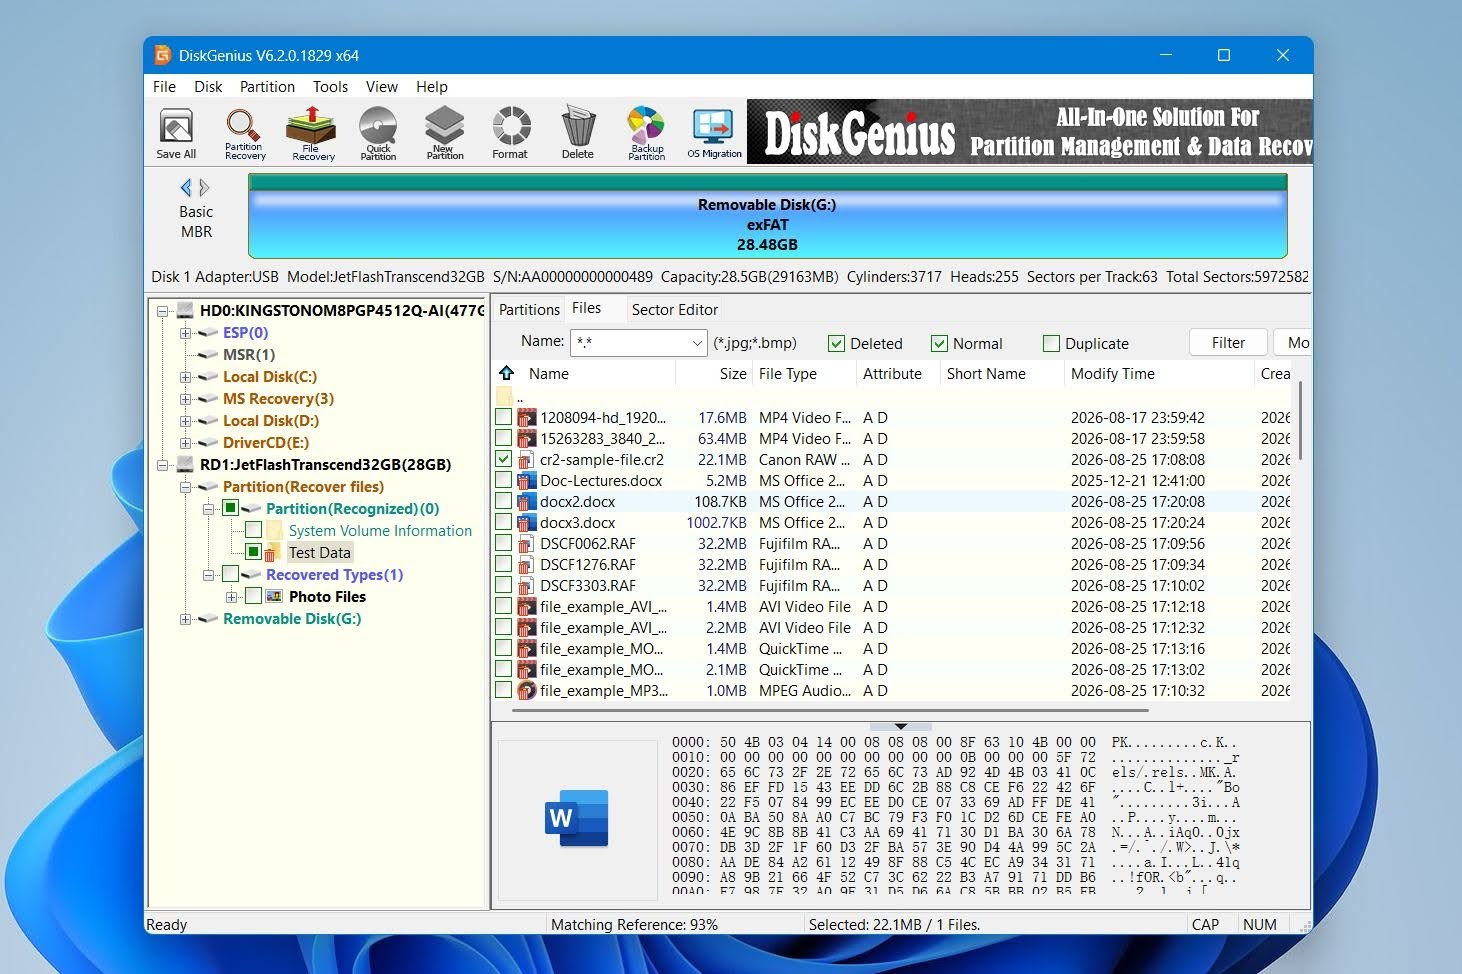Screen dimensions: 1462x974
Task: Collapse the HD0 KINGSTON disk node
Action: [x=162, y=311]
